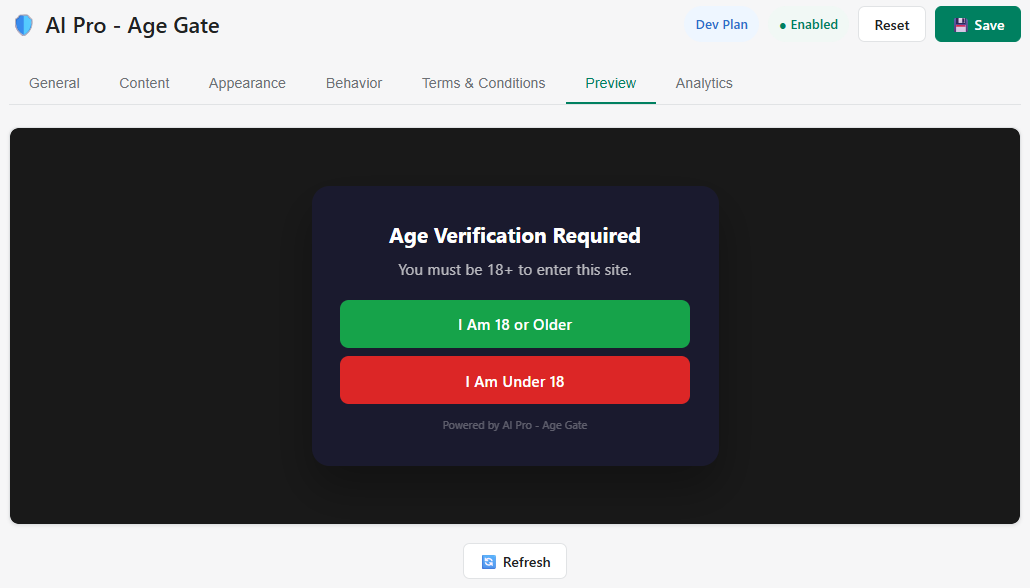Open the Terms & Conditions tab
The image size is (1030, 588).
[483, 83]
